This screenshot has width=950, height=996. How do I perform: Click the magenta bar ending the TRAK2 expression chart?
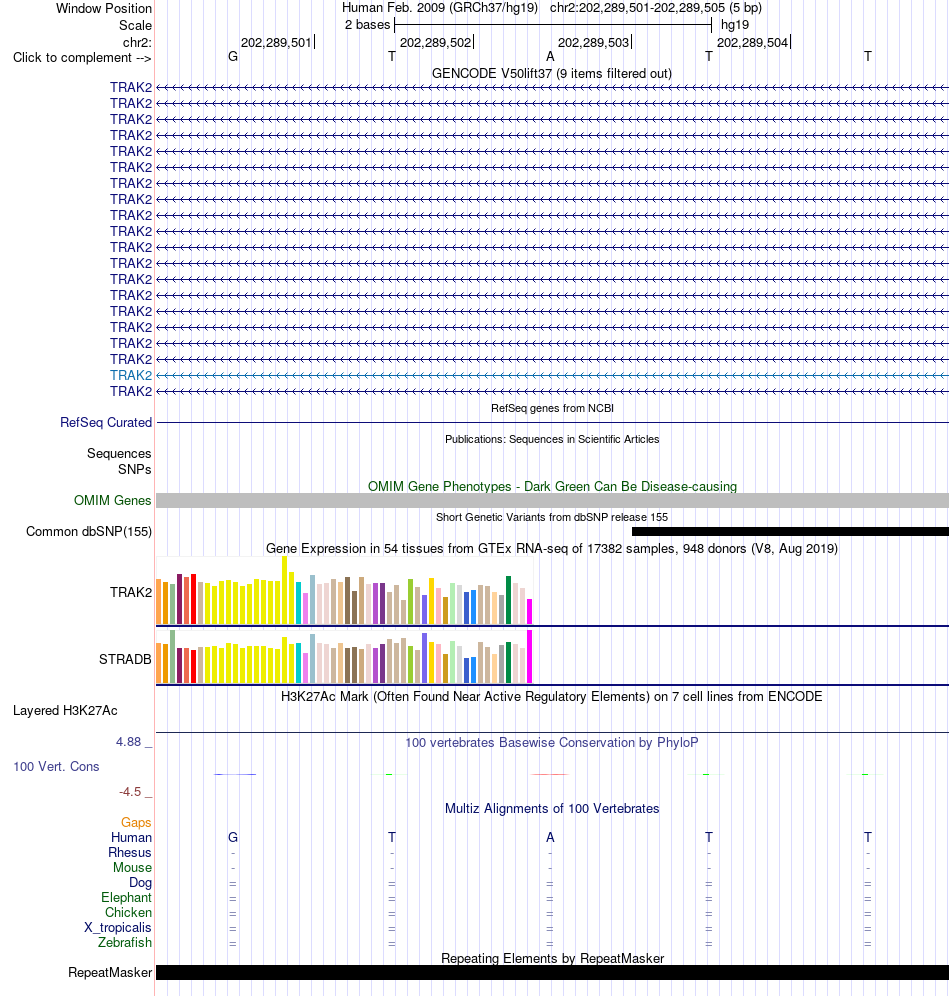pyautogui.click(x=530, y=611)
